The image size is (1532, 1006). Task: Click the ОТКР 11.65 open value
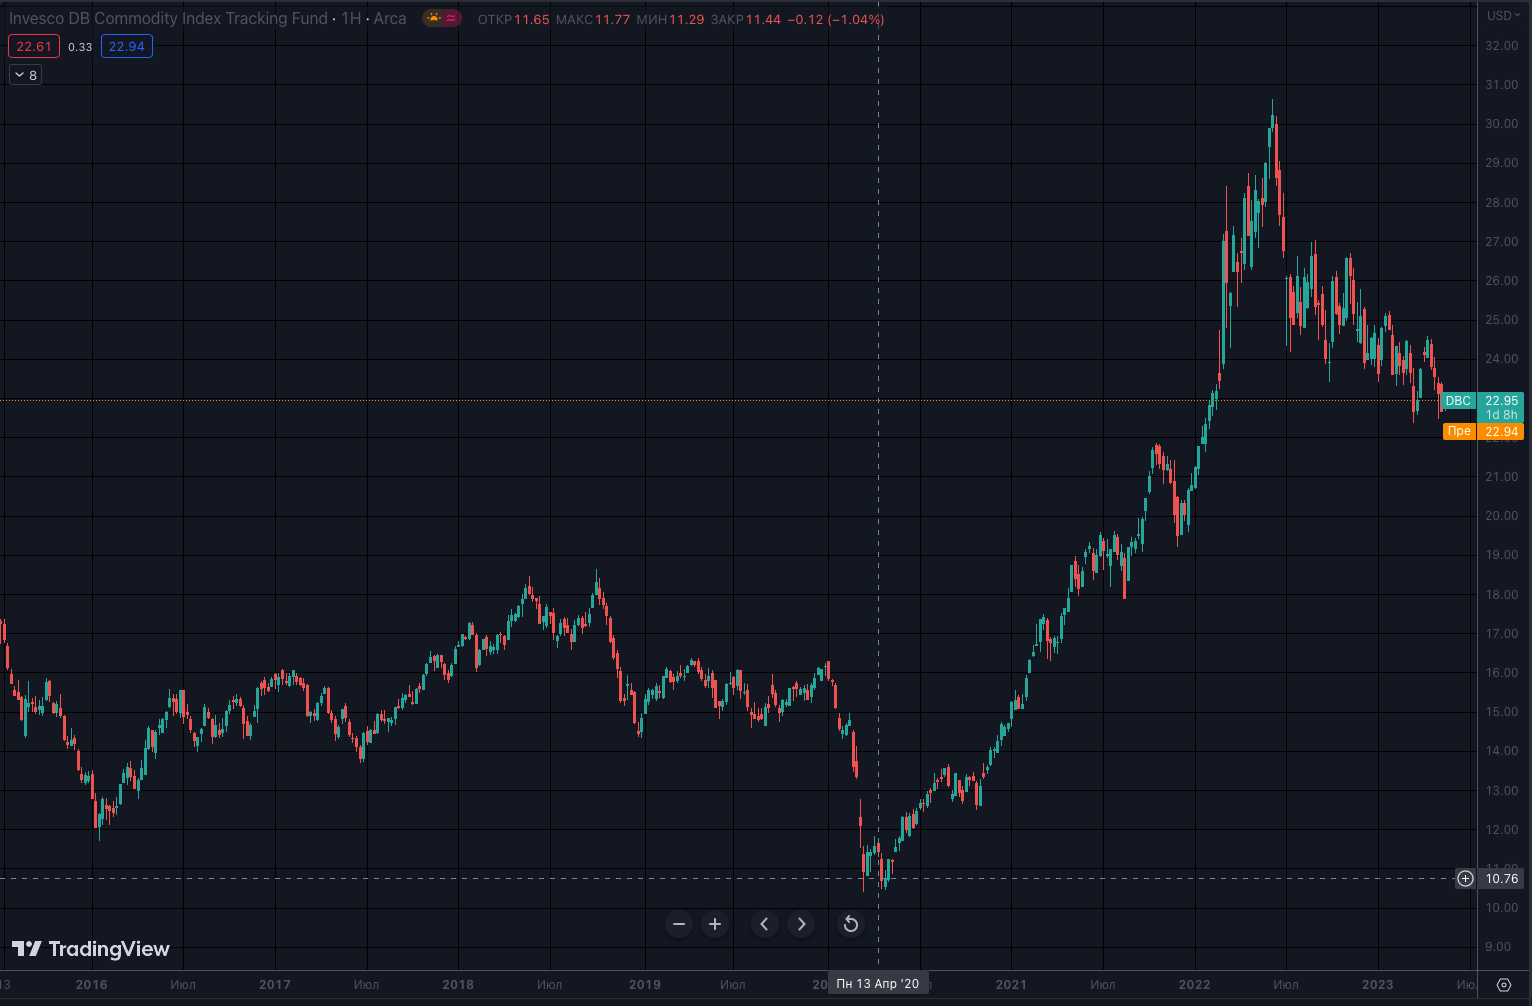513,19
